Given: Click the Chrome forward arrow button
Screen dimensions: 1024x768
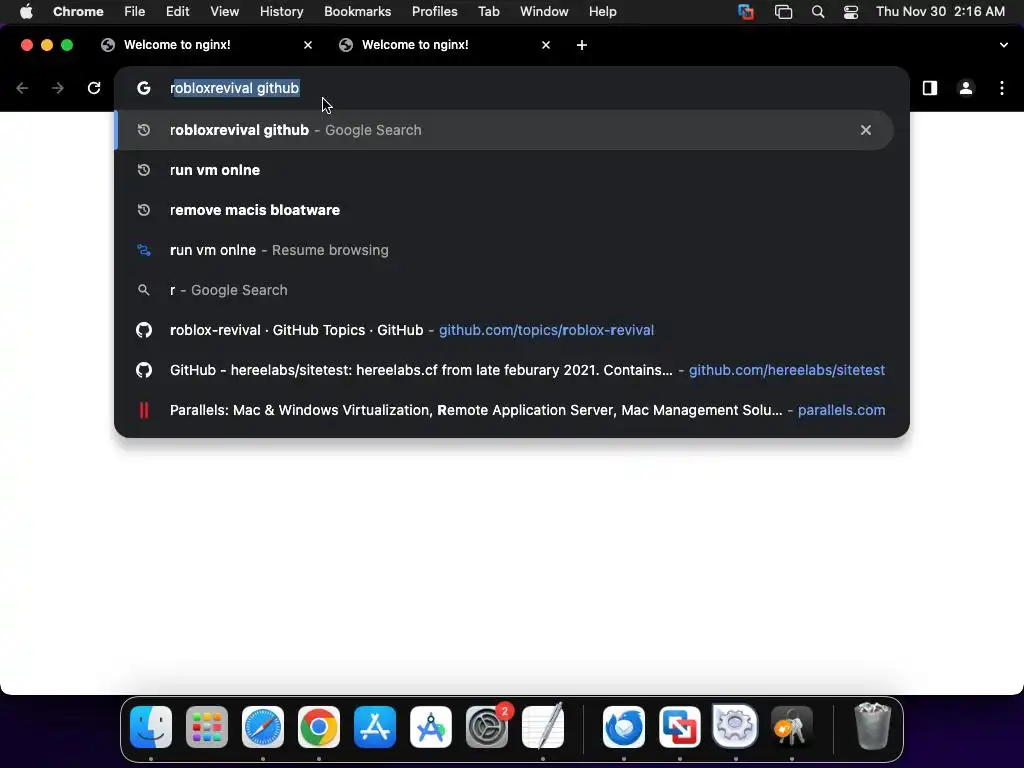Looking at the screenshot, I should click(58, 88).
